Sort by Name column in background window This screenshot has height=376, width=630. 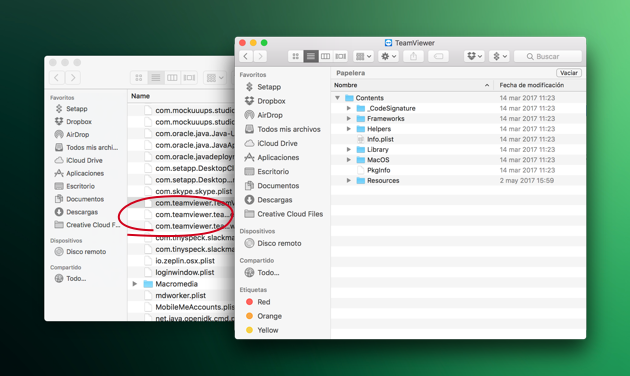click(181, 96)
